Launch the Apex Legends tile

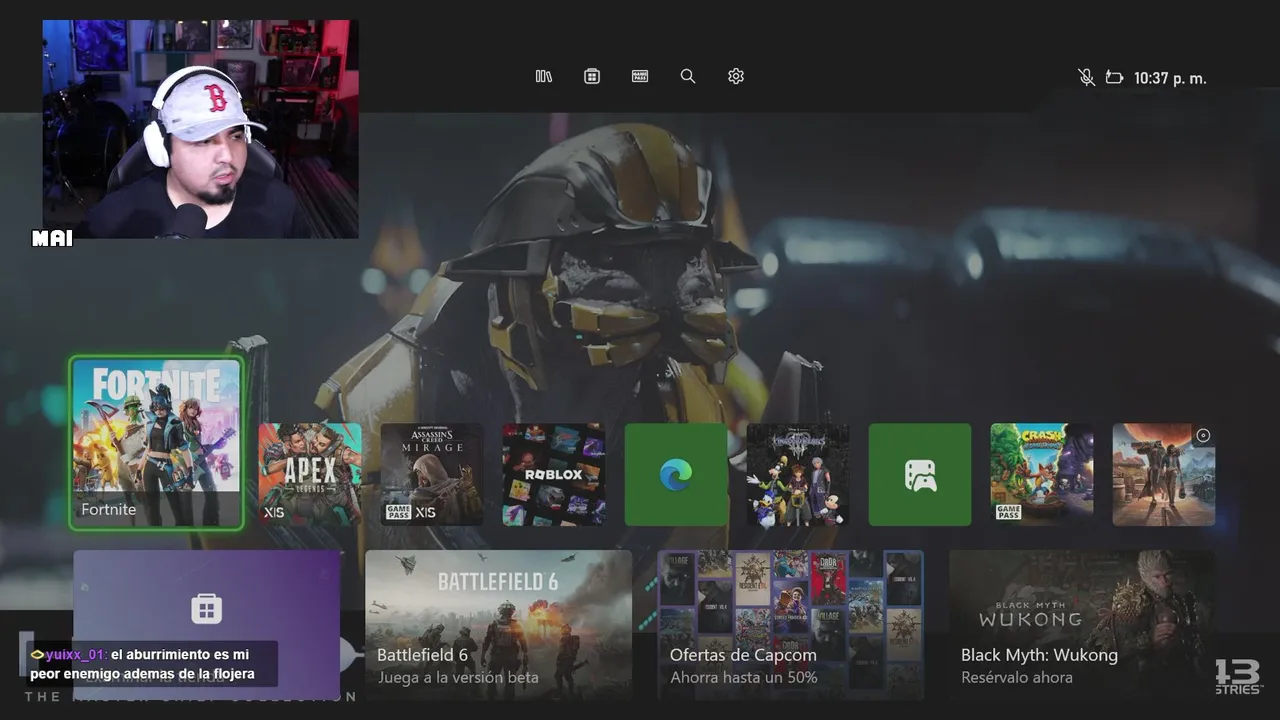coord(310,474)
